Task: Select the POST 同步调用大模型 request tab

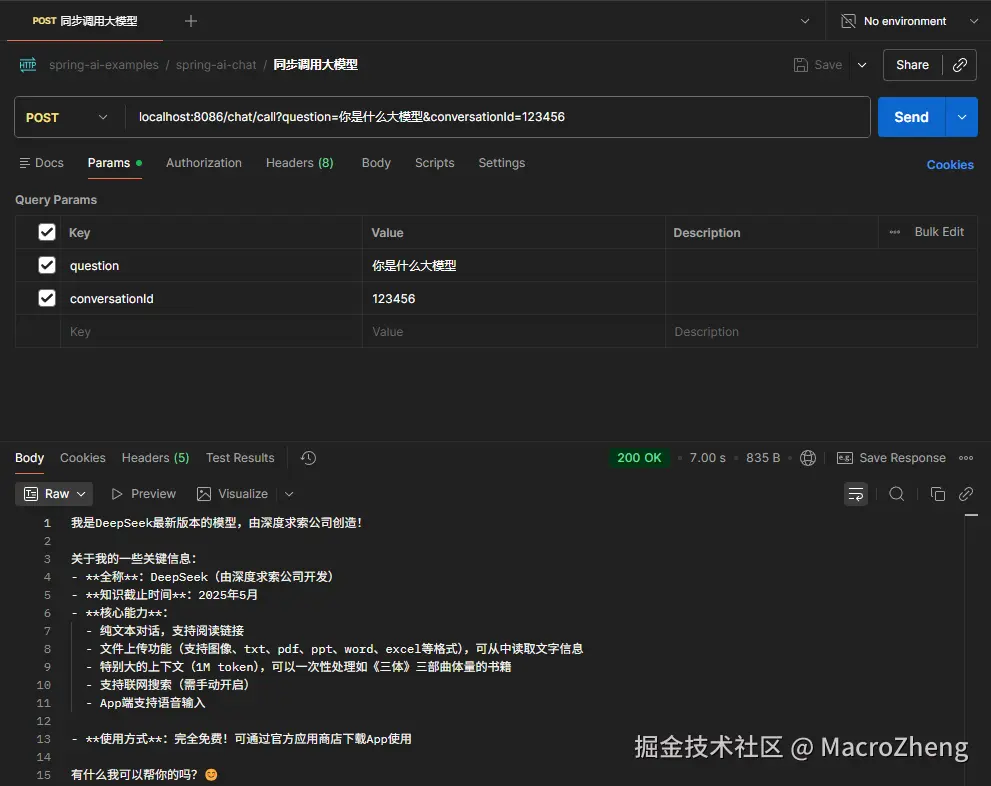Action: pyautogui.click(x=85, y=21)
